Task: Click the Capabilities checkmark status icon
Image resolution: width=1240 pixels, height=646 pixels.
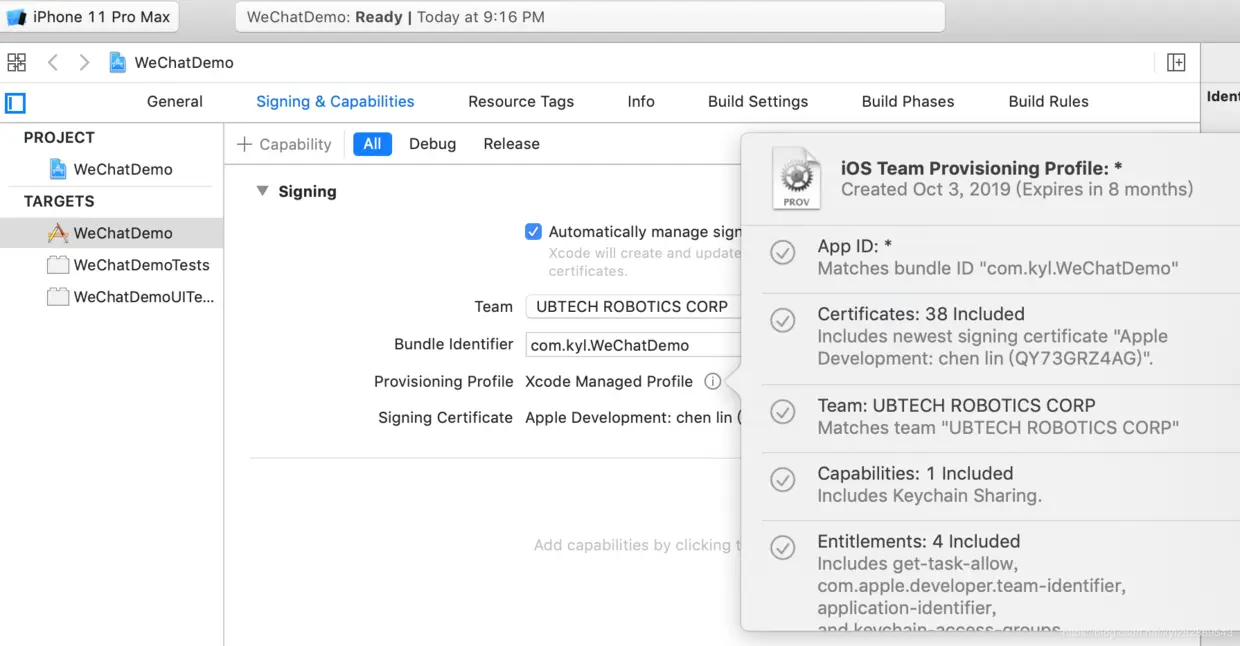Action: (783, 480)
